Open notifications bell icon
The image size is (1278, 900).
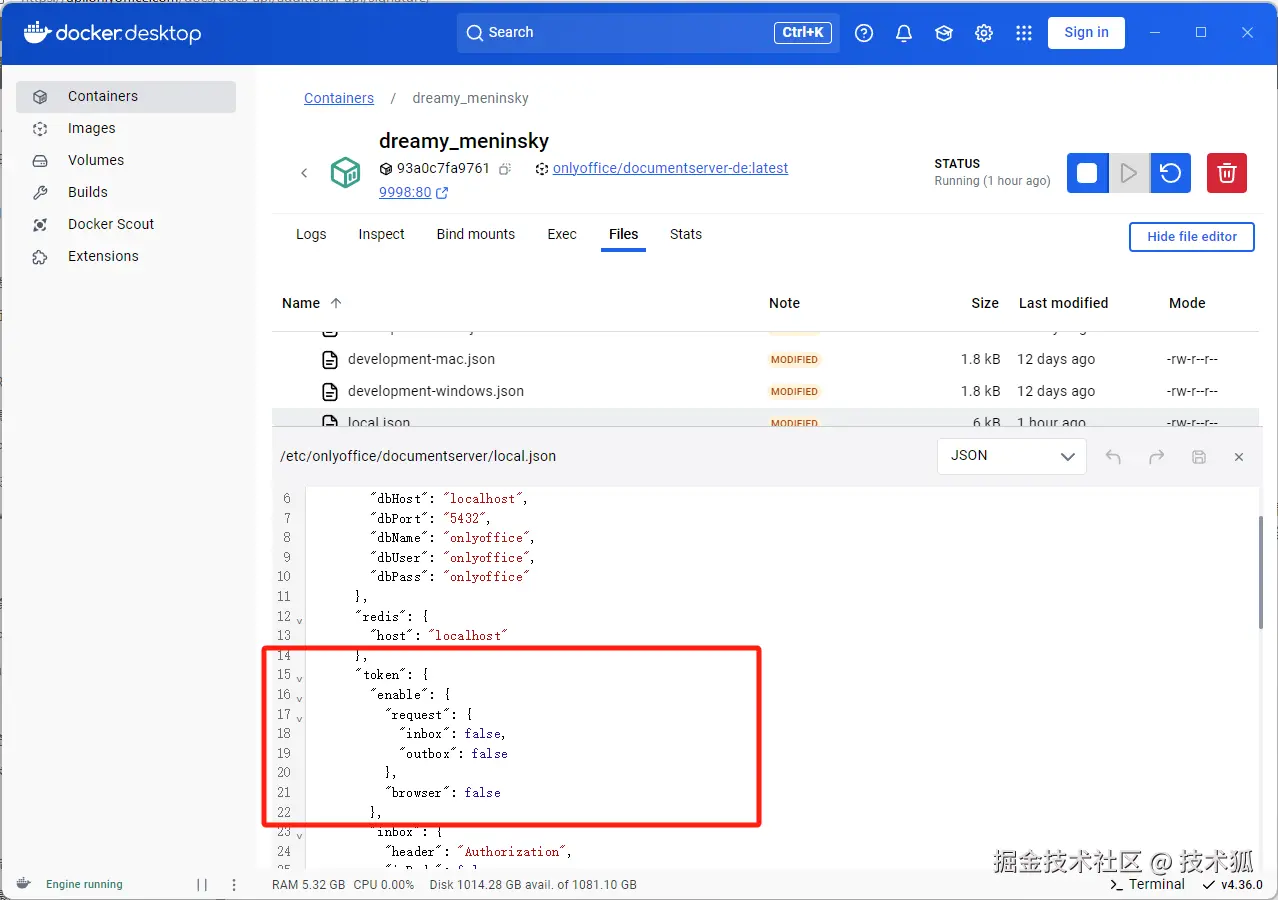[904, 33]
